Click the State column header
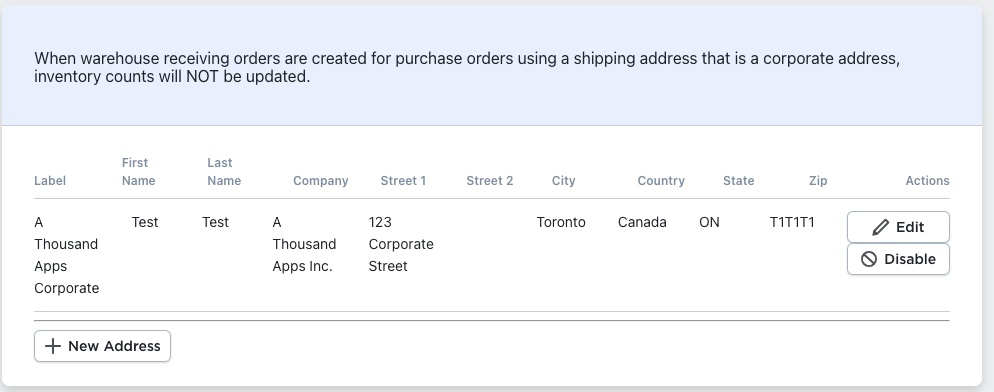Viewport: 994px width, 392px height. (x=739, y=181)
